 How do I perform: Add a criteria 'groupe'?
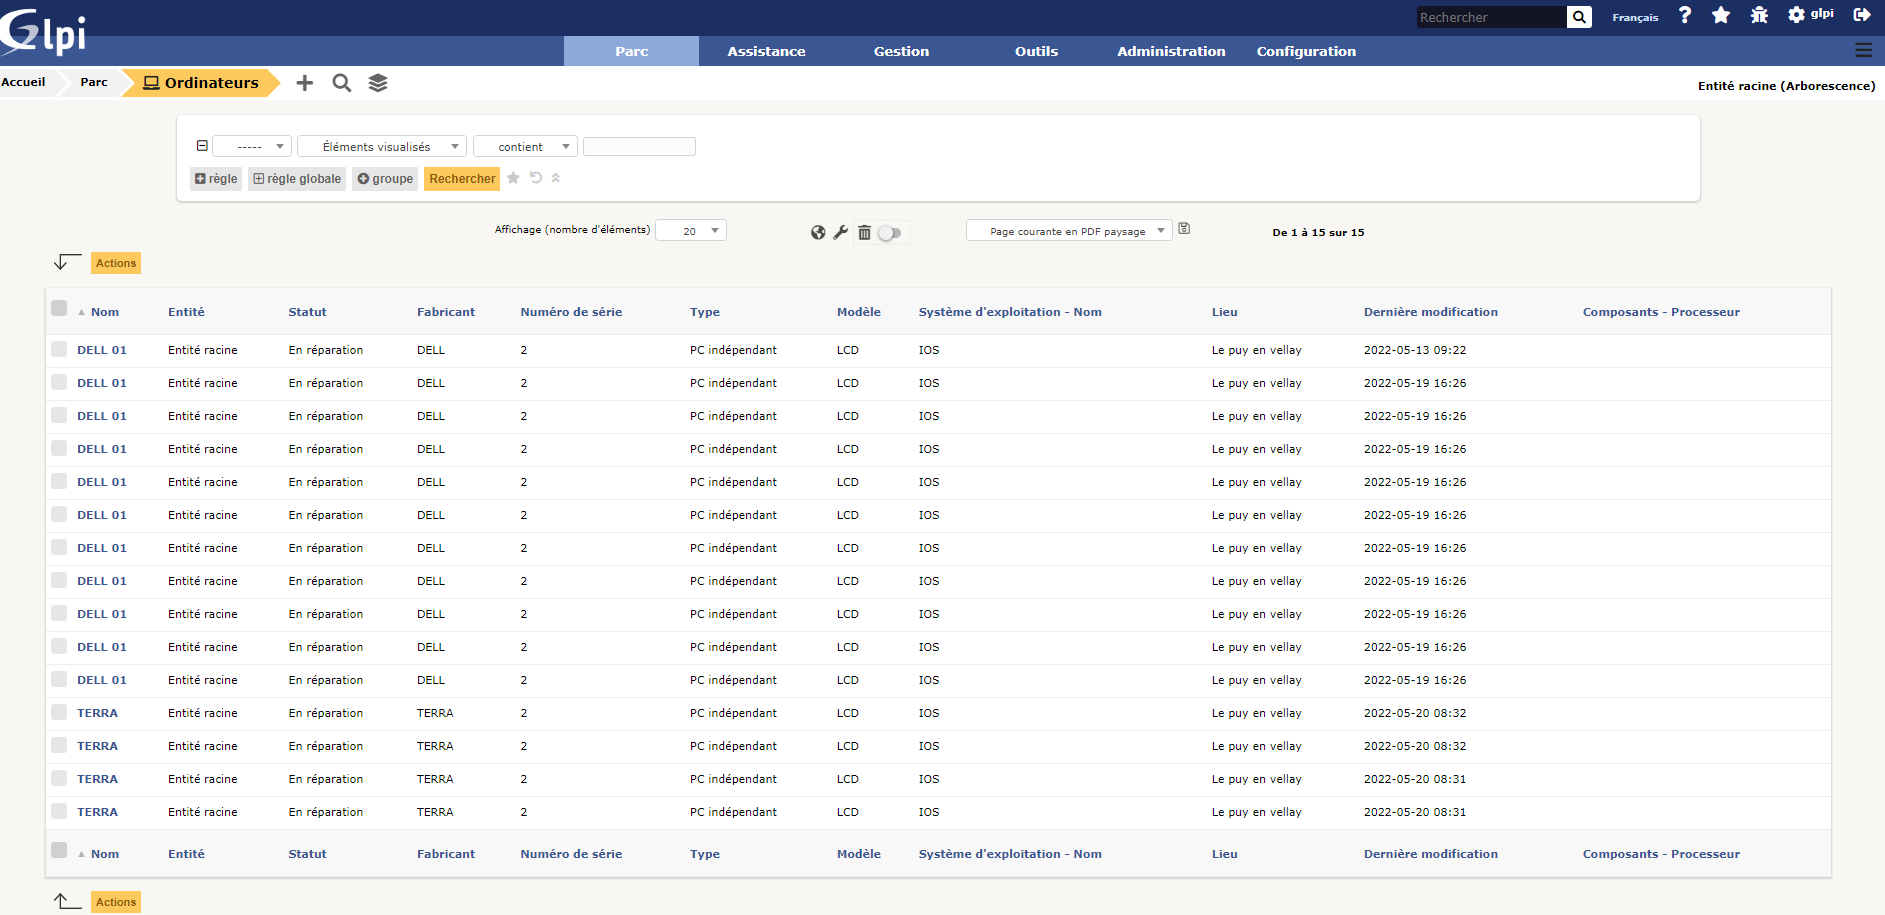point(385,179)
